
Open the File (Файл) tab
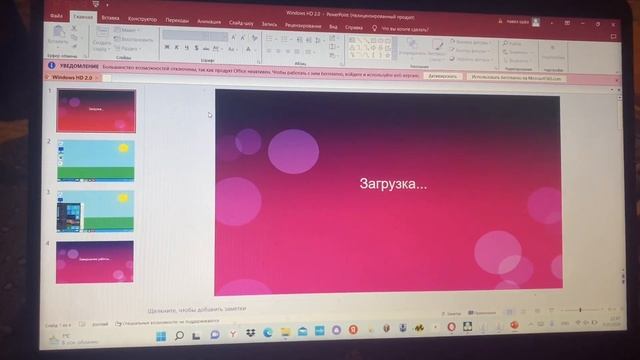(57, 16)
